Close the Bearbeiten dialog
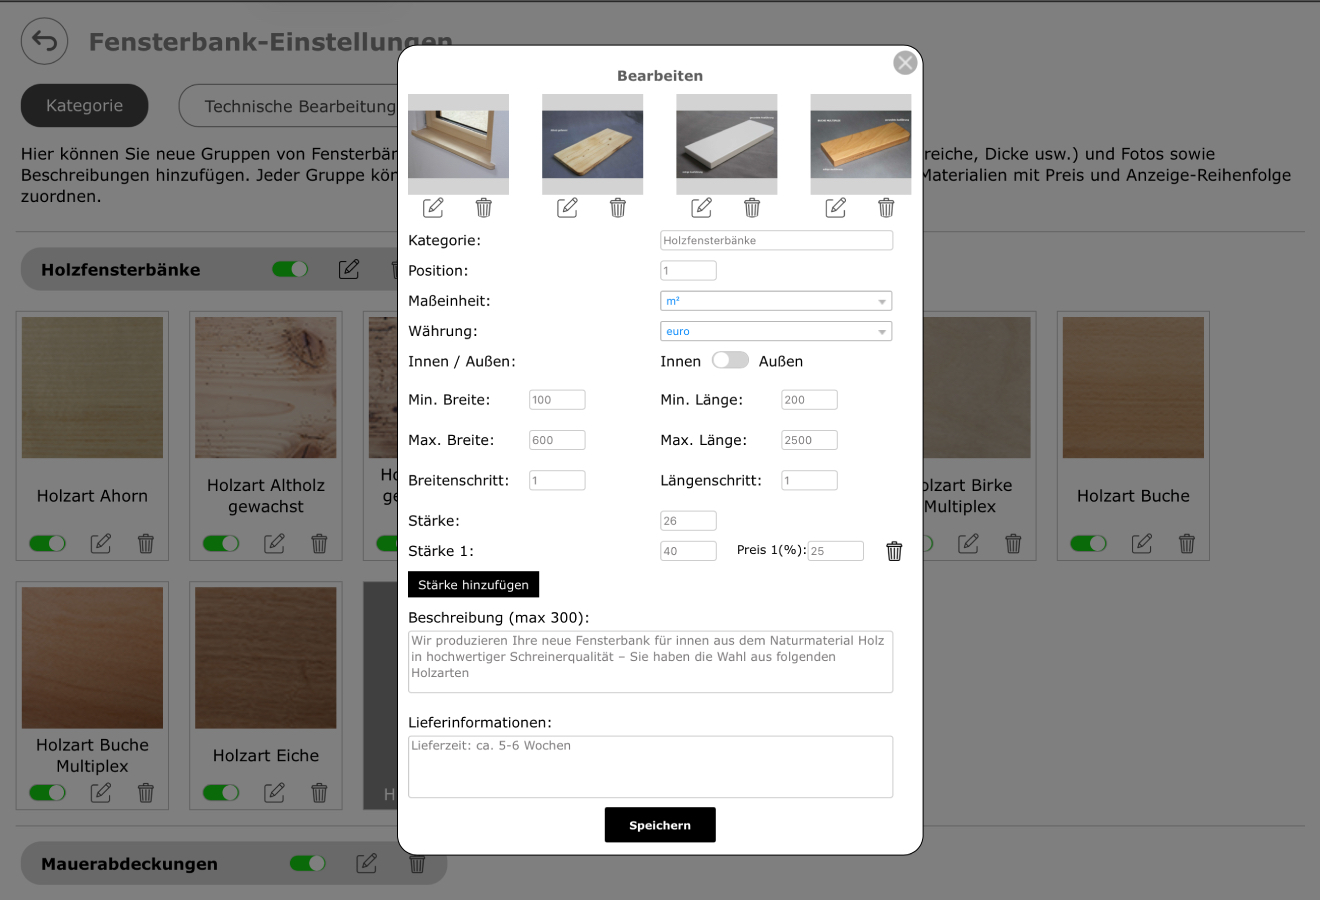The width and height of the screenshot is (1320, 900). [905, 63]
